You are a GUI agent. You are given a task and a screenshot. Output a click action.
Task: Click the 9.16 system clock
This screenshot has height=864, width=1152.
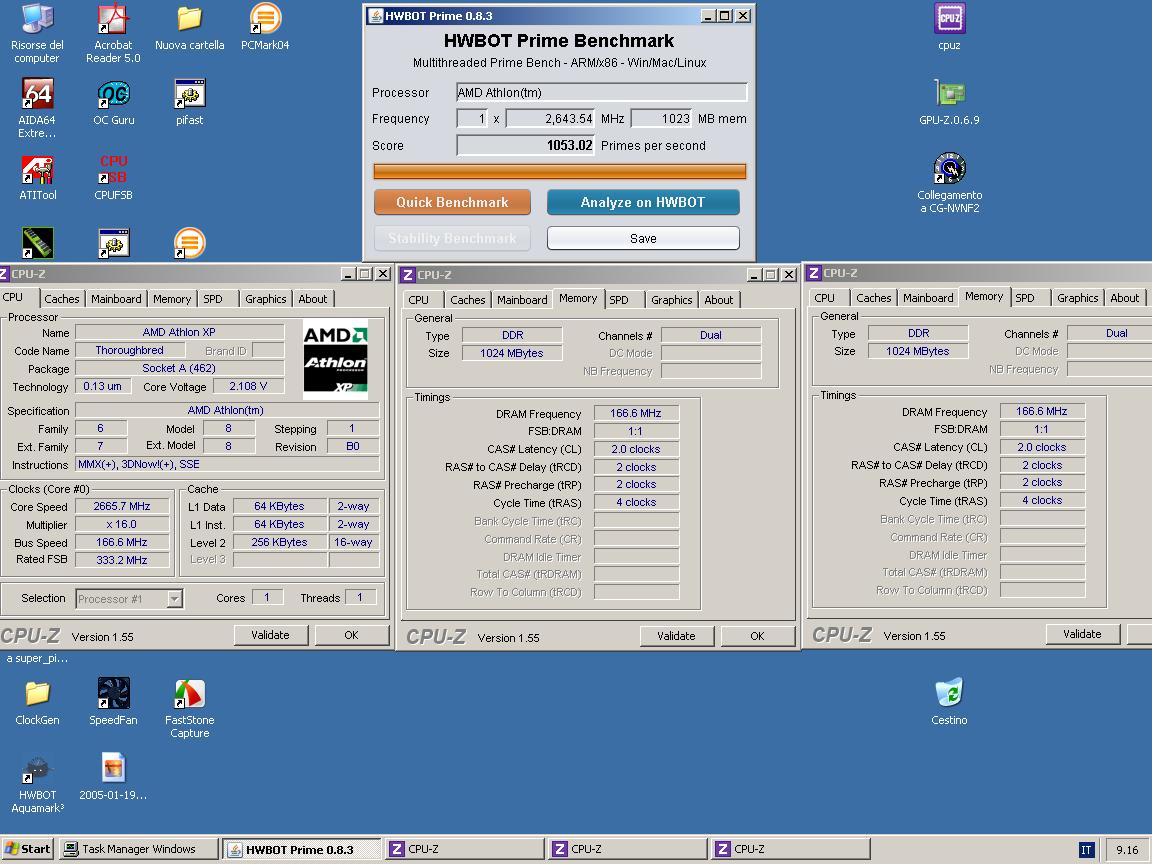1127,850
